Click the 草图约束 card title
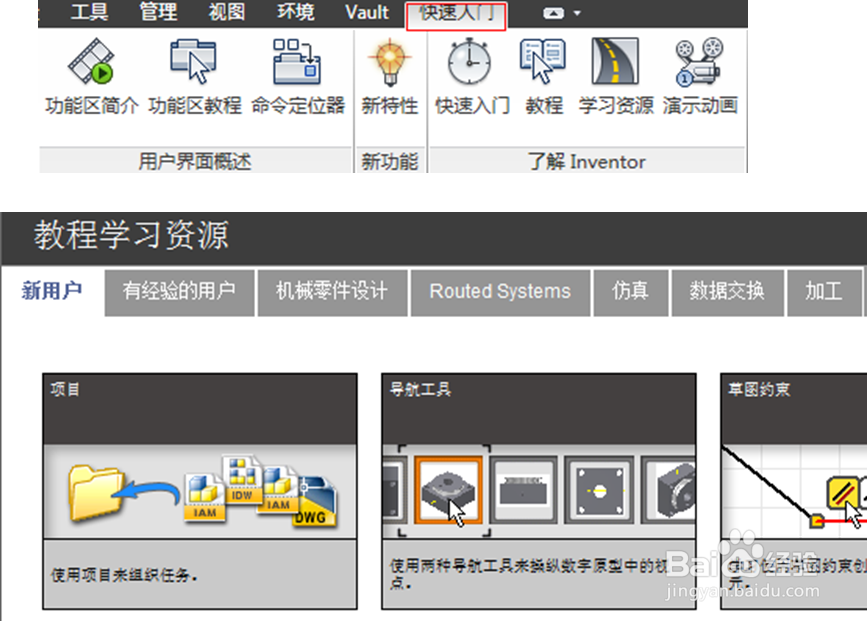Image resolution: width=867 pixels, height=621 pixels. click(759, 390)
